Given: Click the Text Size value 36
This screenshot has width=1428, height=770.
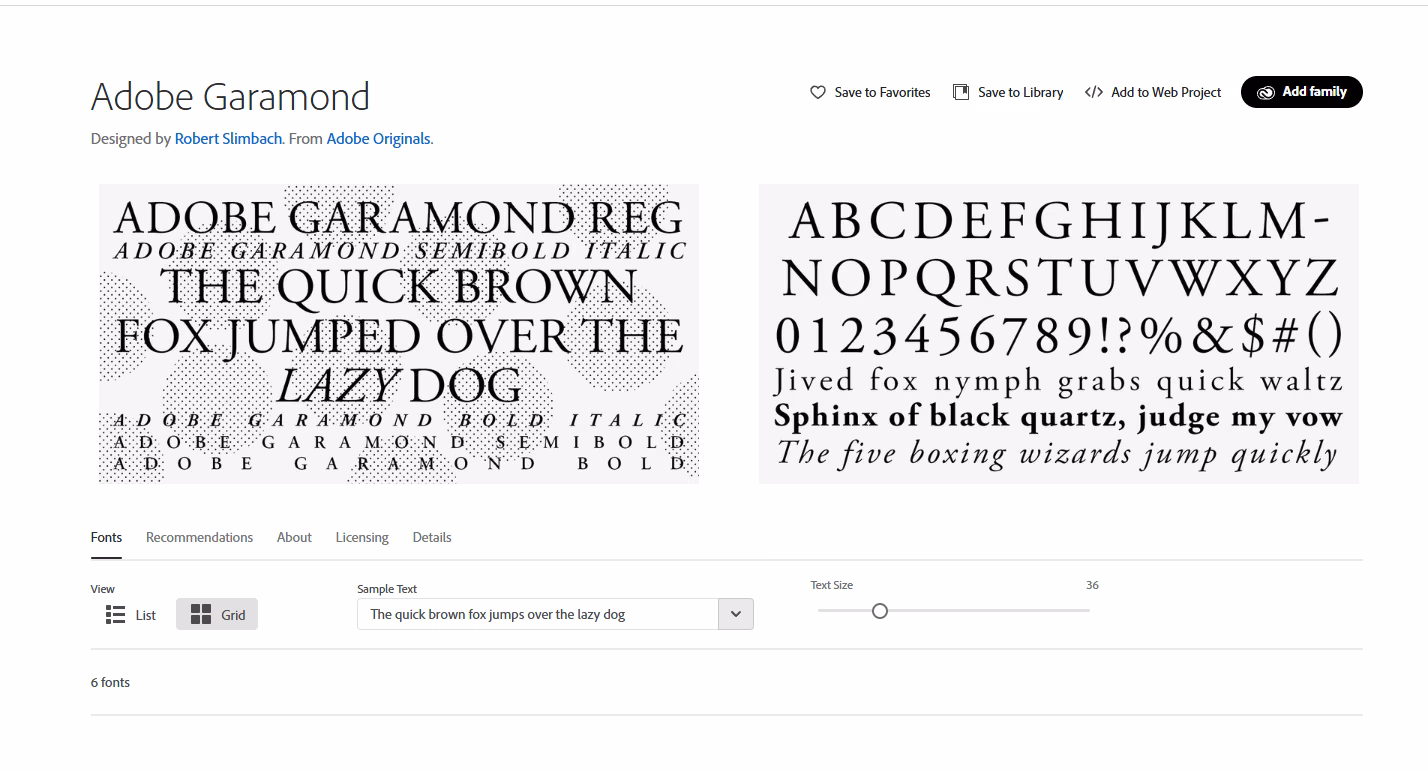Looking at the screenshot, I should [1092, 585].
